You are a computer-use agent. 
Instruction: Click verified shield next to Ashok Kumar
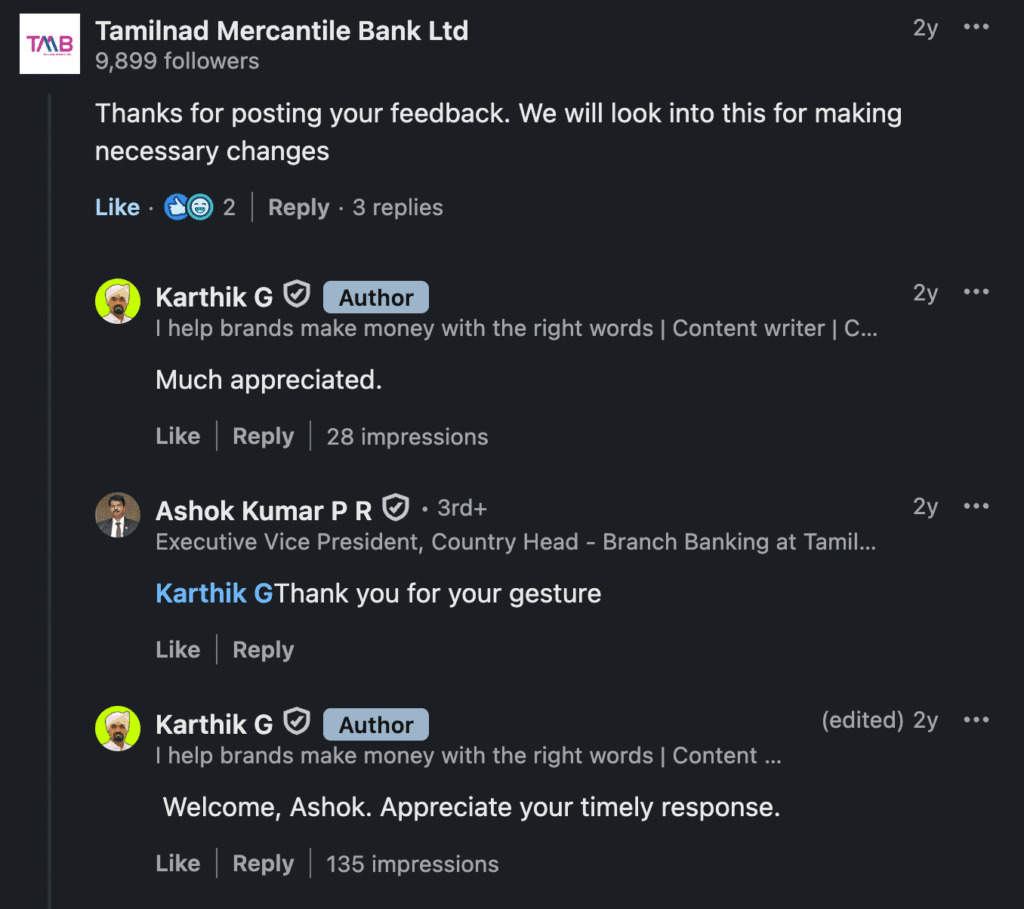point(396,507)
